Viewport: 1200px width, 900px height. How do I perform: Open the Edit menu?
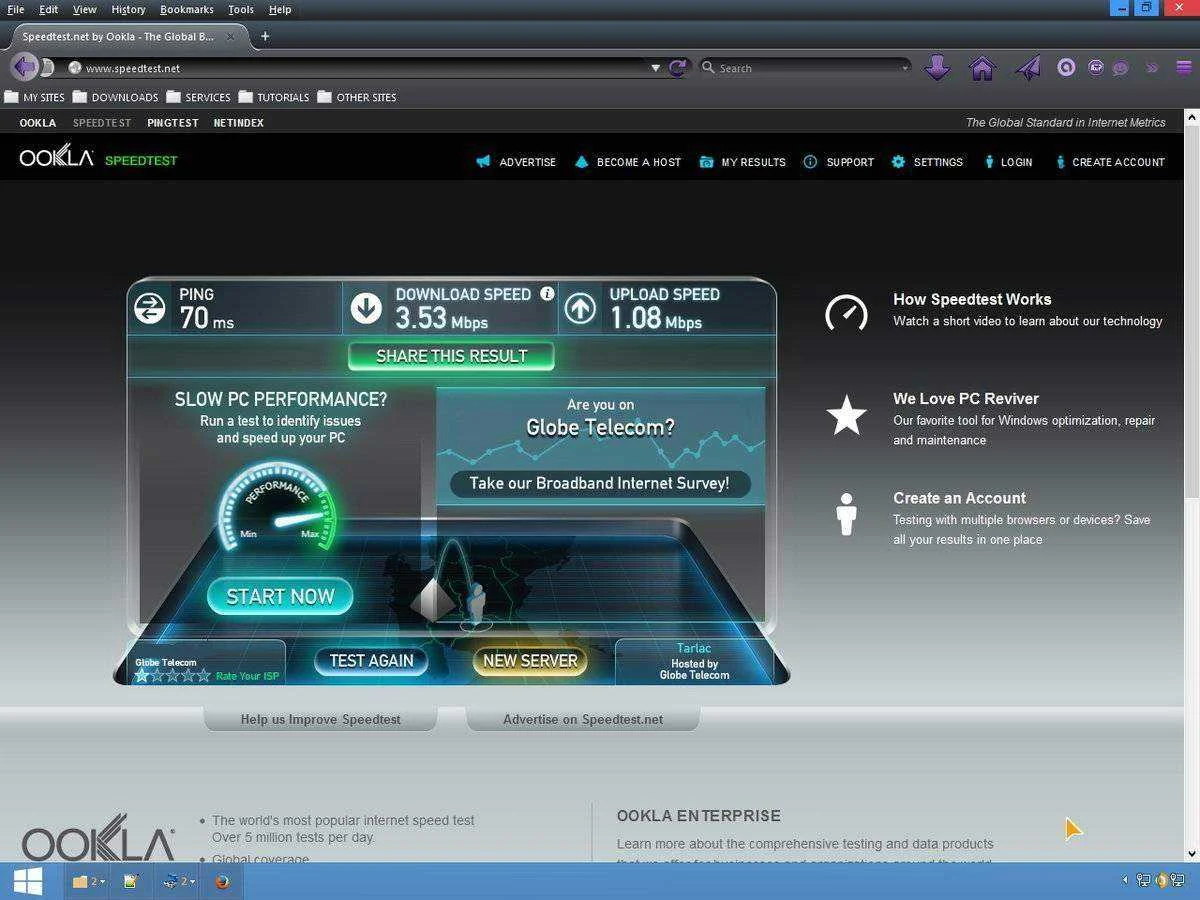(x=48, y=9)
